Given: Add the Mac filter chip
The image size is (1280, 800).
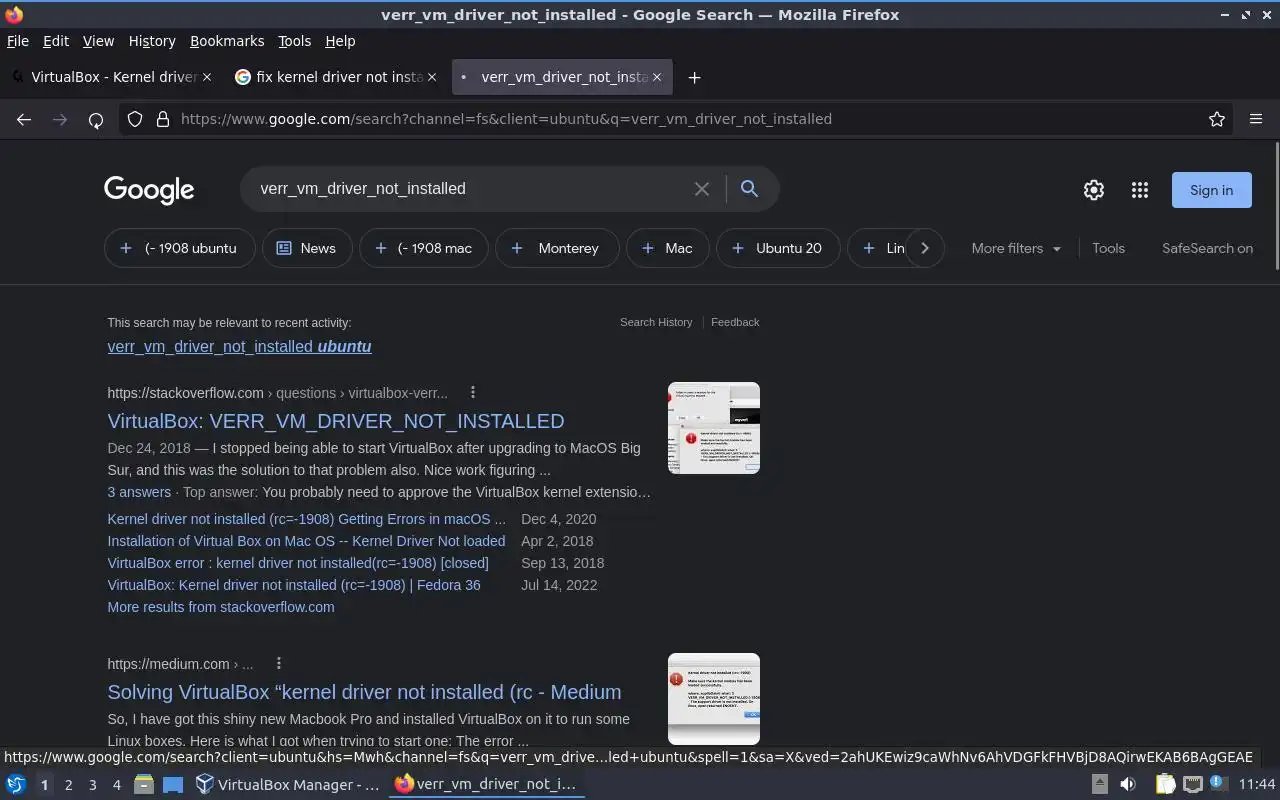Looking at the screenshot, I should (x=668, y=248).
